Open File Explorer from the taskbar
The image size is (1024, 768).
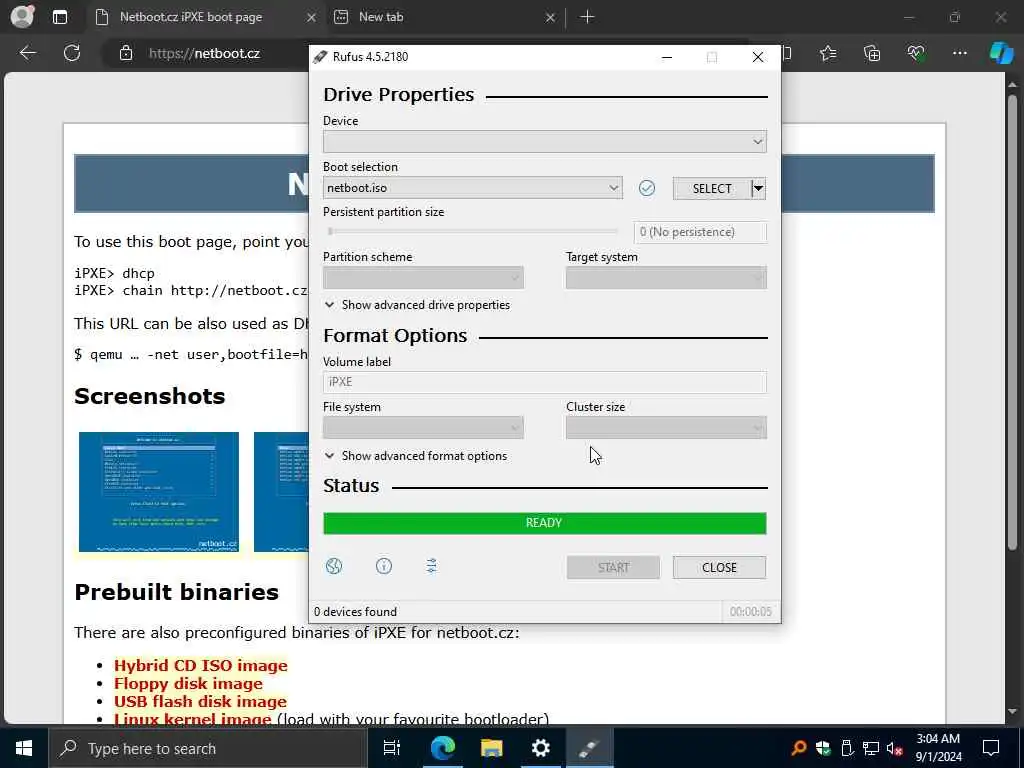tap(492, 748)
